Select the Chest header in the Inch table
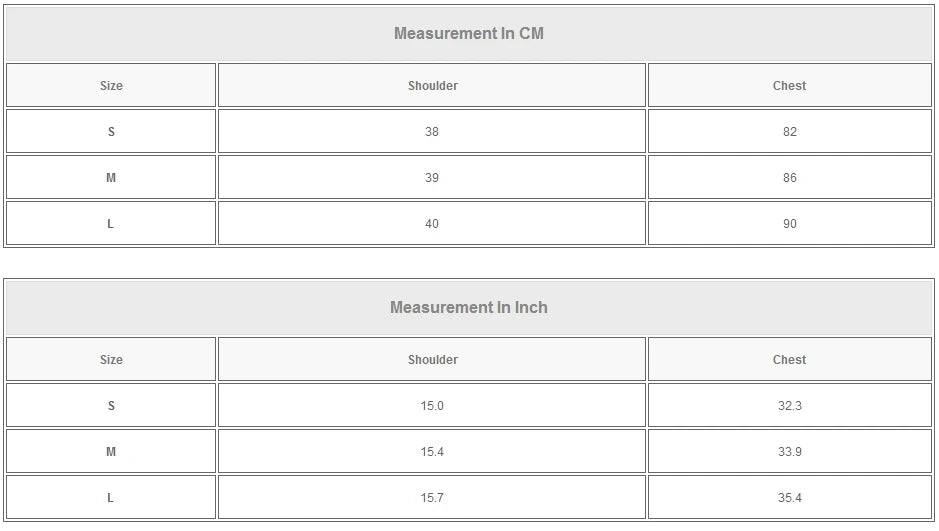939x531 pixels. coord(789,360)
